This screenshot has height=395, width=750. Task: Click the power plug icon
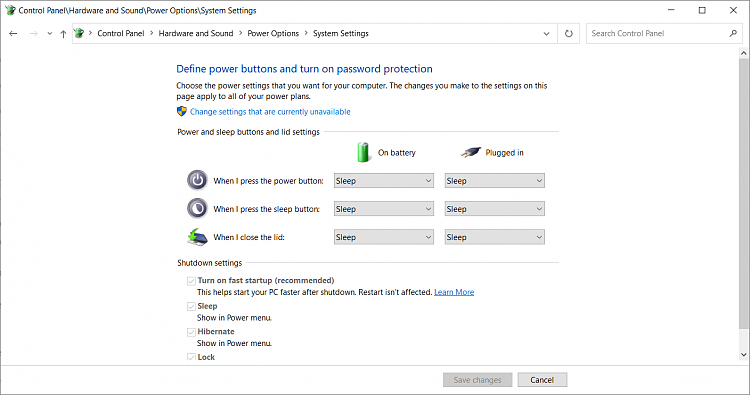471,152
